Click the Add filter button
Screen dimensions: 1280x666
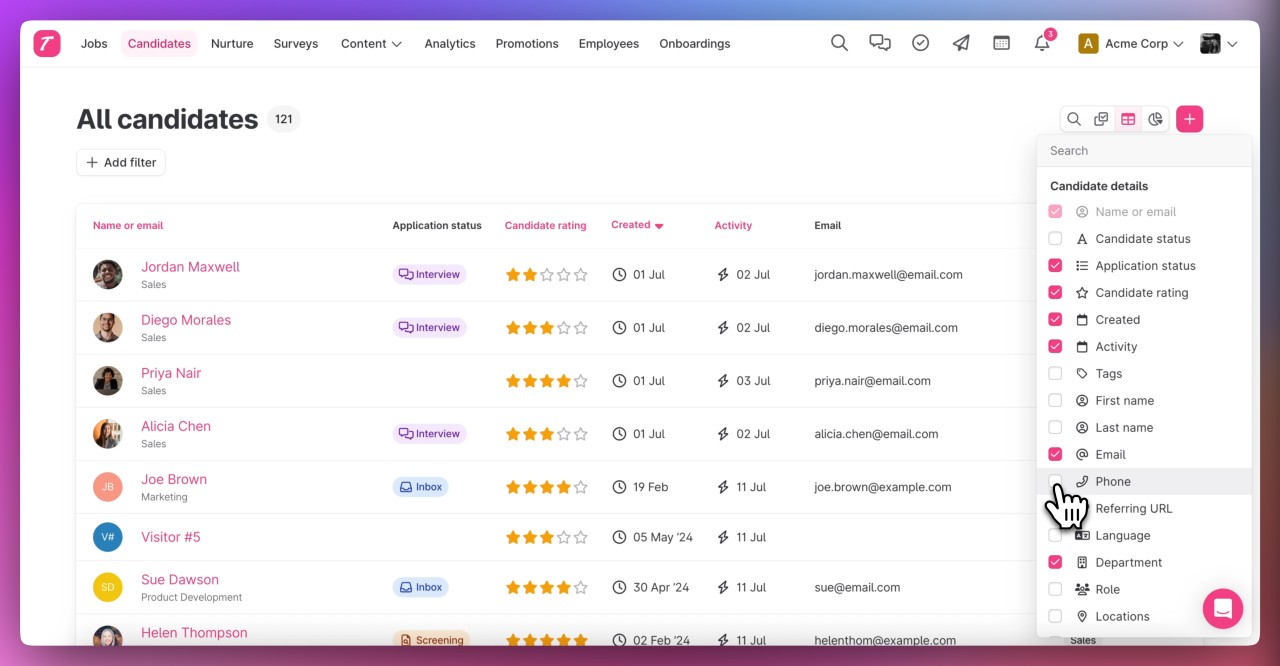121,162
